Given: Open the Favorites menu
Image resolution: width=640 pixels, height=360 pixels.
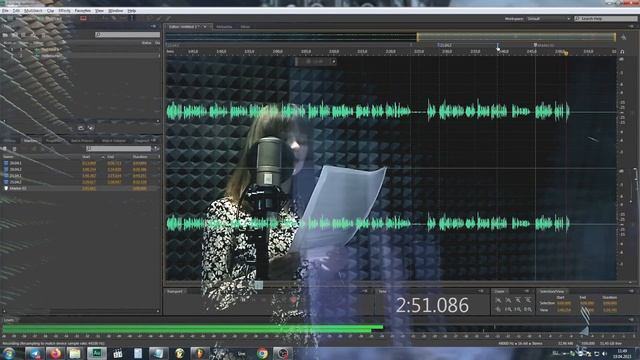Looking at the screenshot, I should (x=82, y=11).
